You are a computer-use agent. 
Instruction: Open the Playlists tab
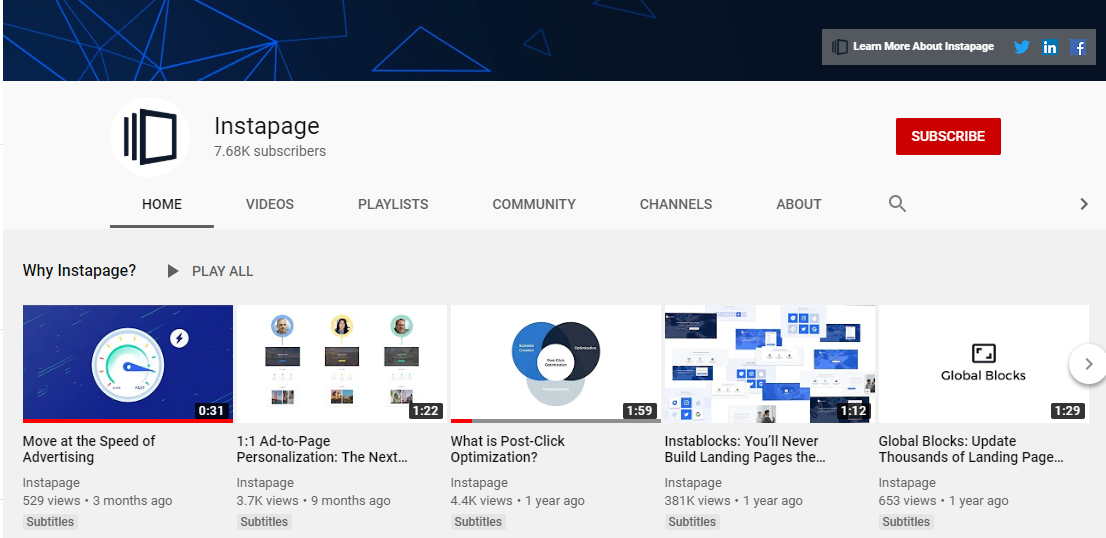pos(393,204)
